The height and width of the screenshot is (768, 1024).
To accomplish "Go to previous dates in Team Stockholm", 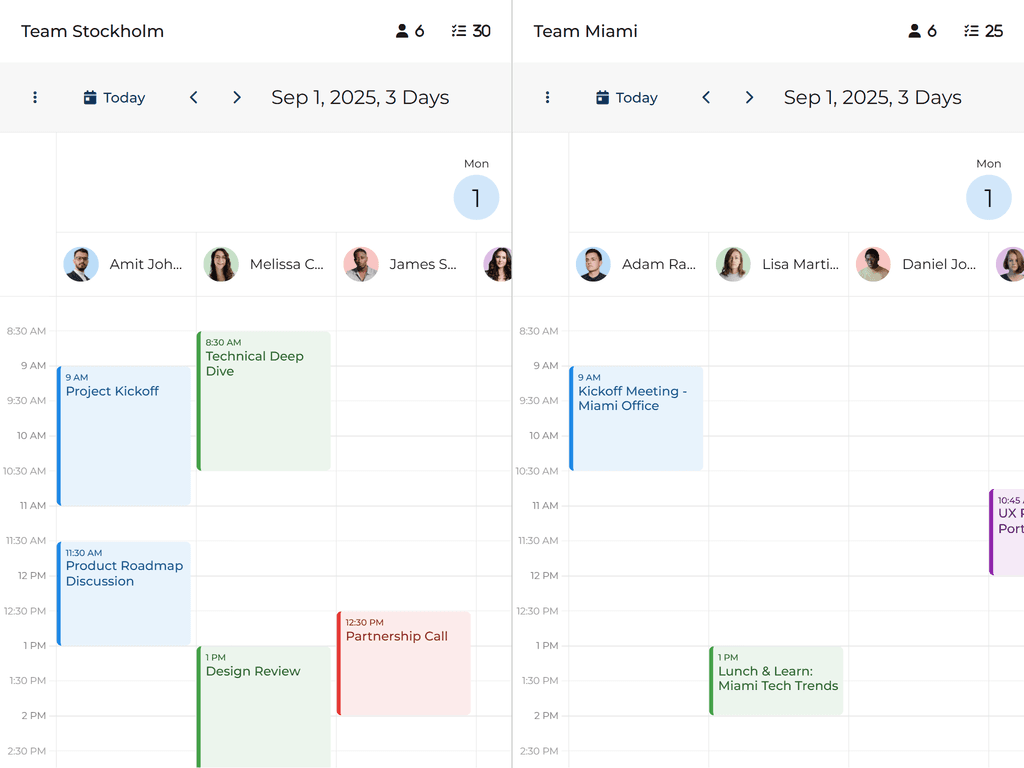I will tap(194, 98).
